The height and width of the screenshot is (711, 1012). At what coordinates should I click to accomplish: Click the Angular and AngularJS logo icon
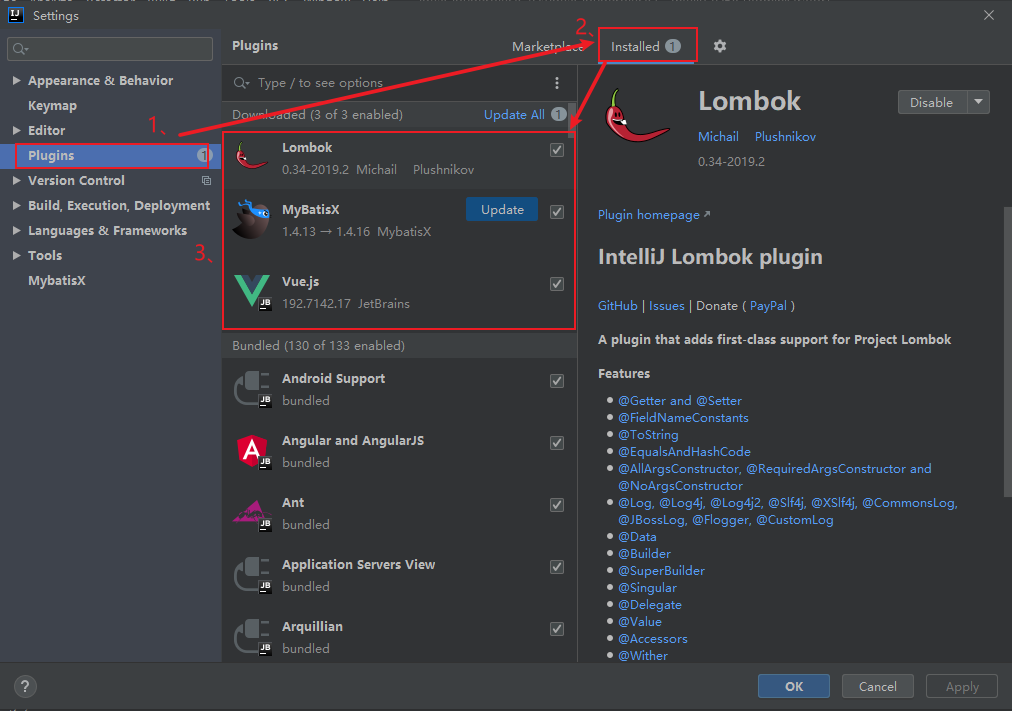[x=252, y=451]
